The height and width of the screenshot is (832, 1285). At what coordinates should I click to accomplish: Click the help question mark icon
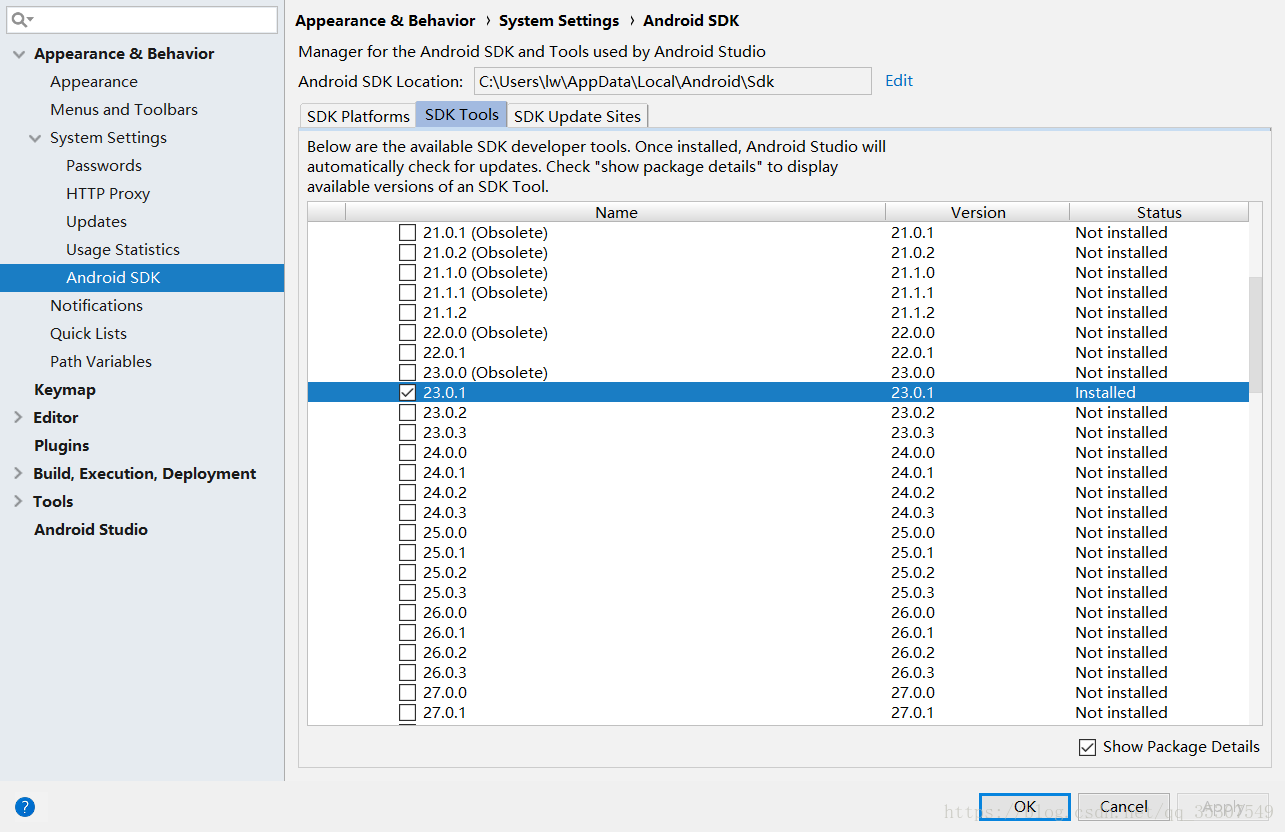(25, 806)
